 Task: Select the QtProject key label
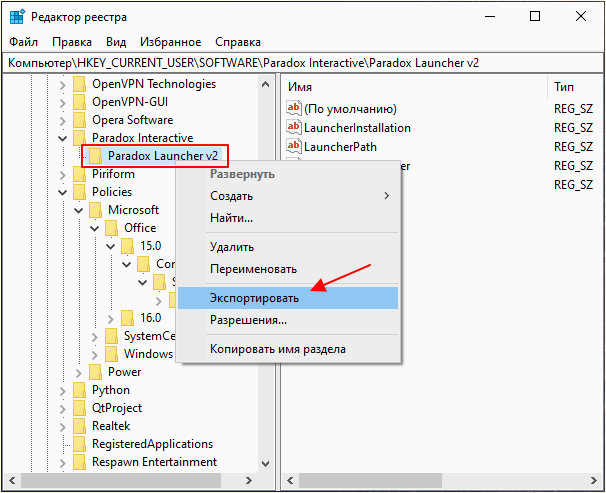point(117,408)
